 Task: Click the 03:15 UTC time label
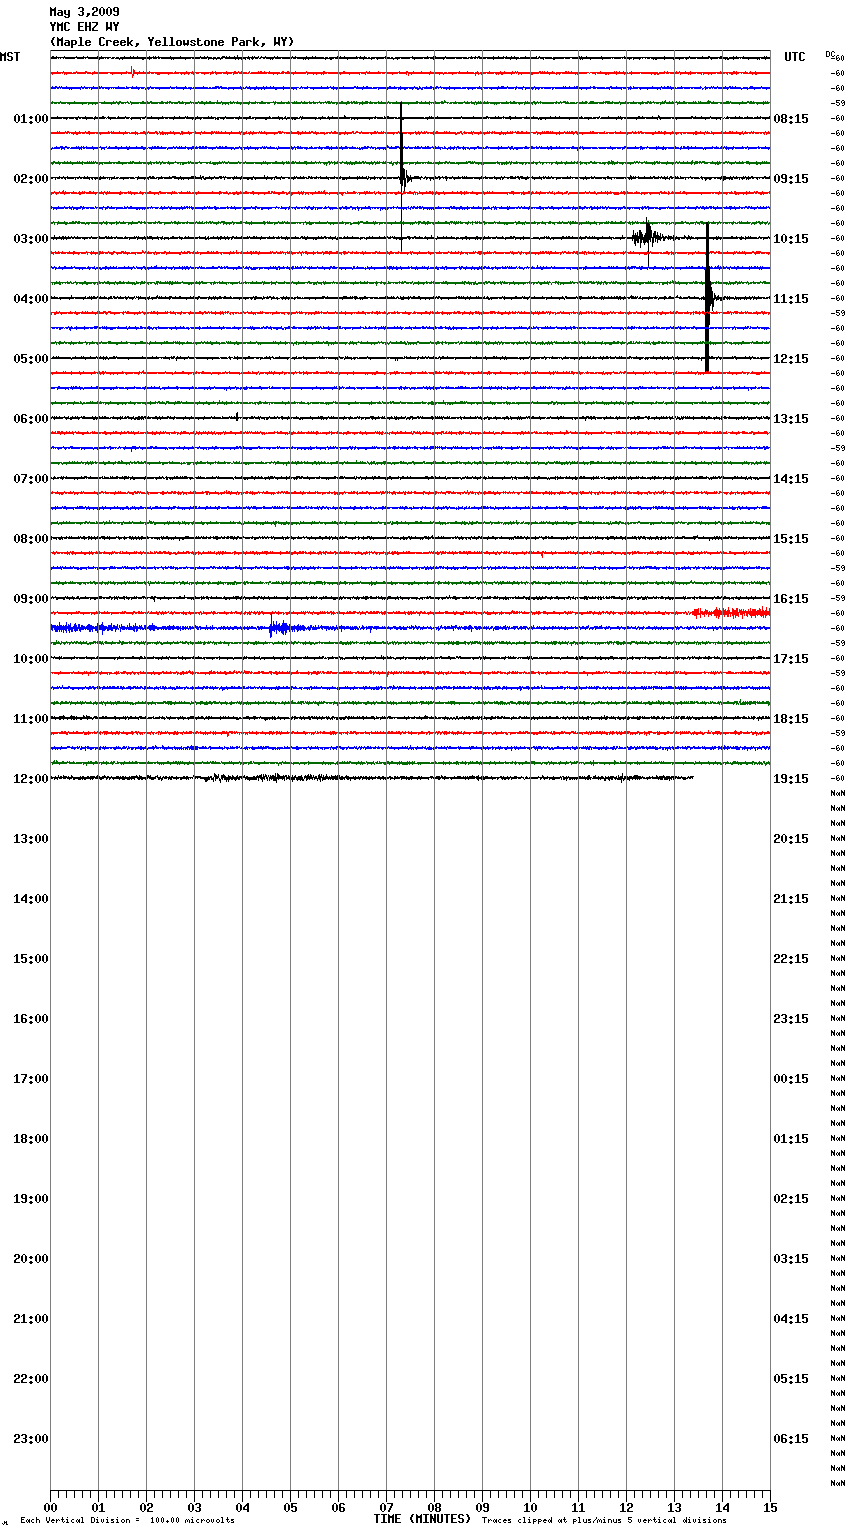(x=791, y=1259)
